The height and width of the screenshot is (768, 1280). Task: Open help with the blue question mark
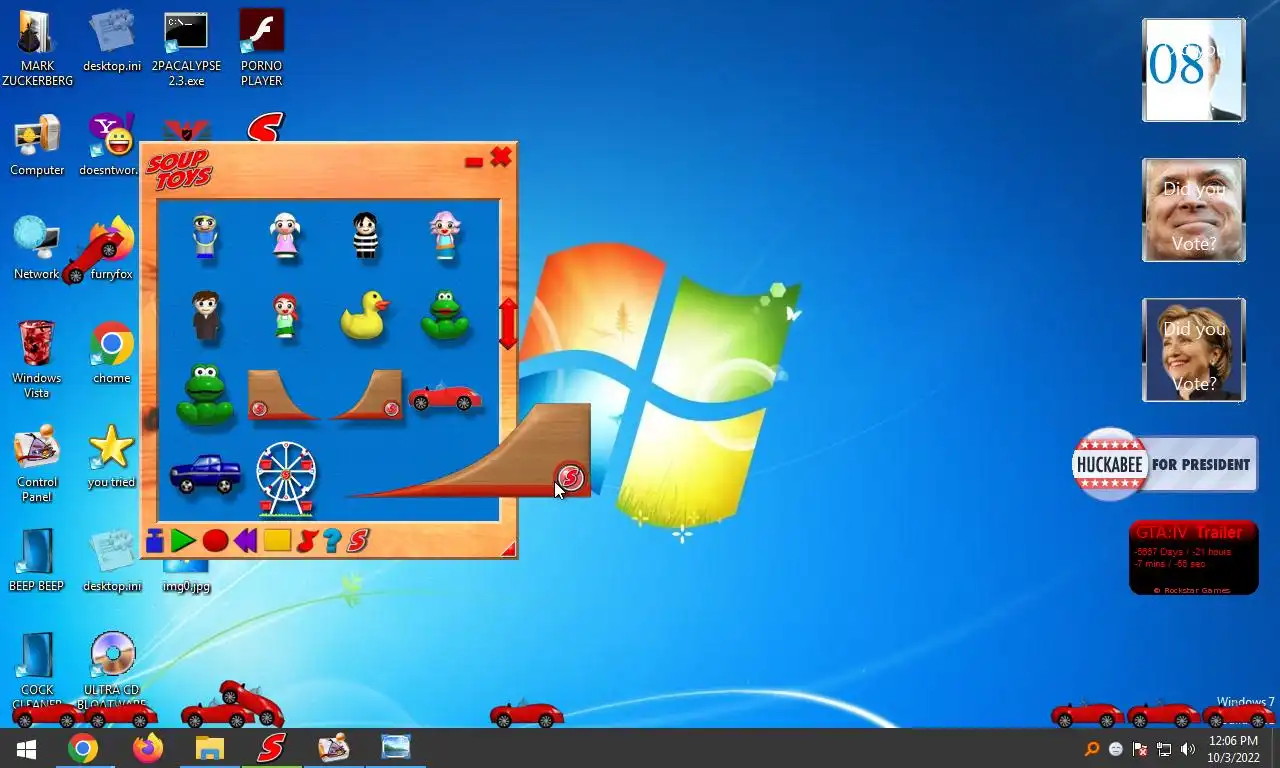tap(332, 541)
